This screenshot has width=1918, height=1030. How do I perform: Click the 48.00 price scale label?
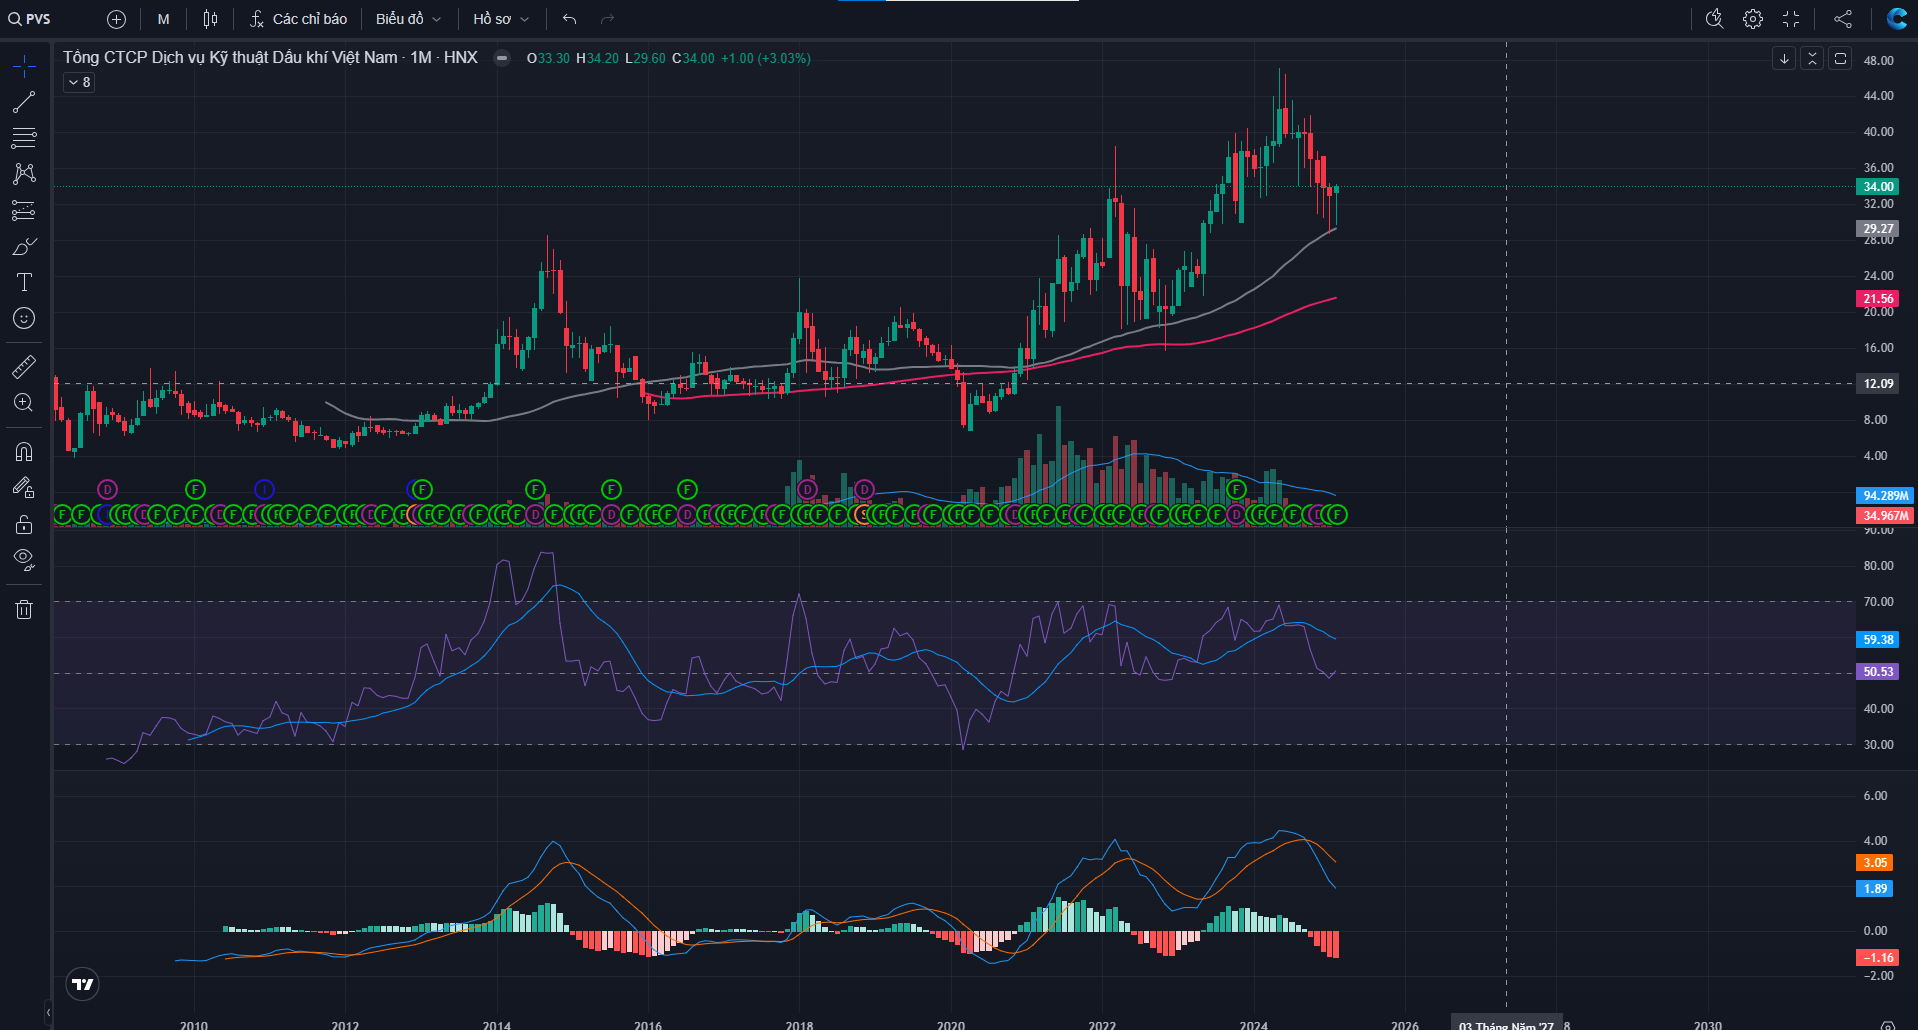[1878, 60]
